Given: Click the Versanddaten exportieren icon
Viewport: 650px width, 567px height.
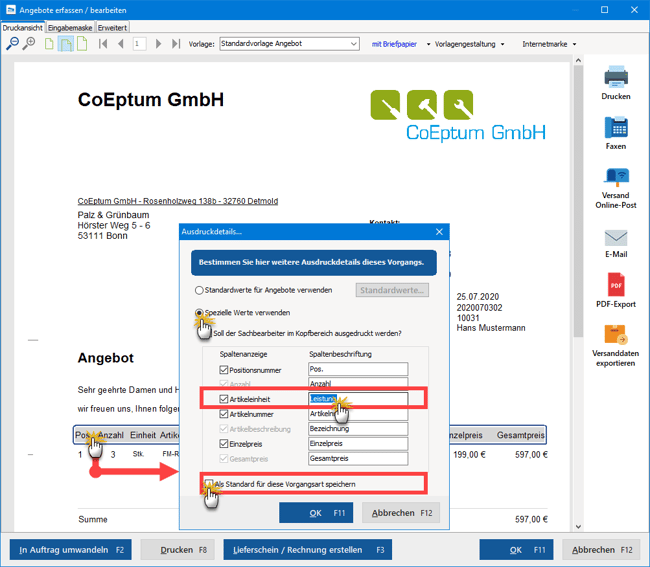Looking at the screenshot, I should click(615, 336).
